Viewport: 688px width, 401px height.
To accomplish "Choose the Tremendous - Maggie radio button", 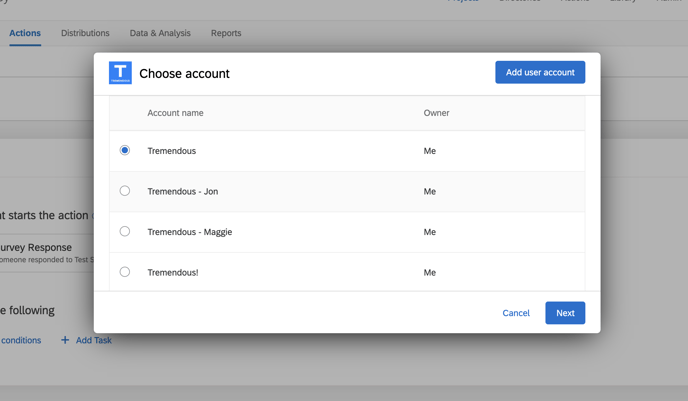I will [125, 231].
